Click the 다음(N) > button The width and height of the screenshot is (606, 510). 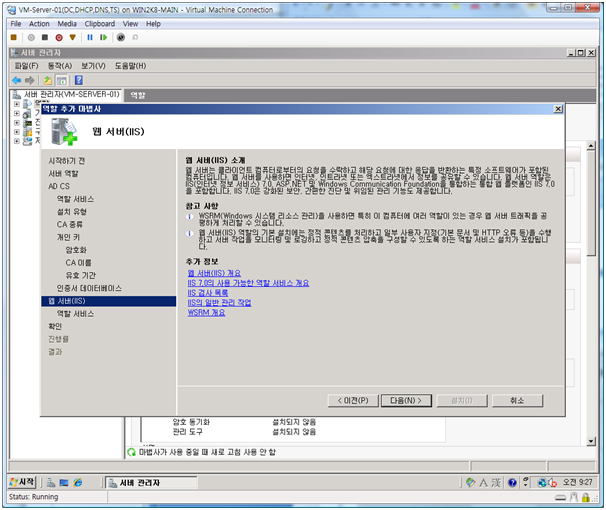point(406,401)
